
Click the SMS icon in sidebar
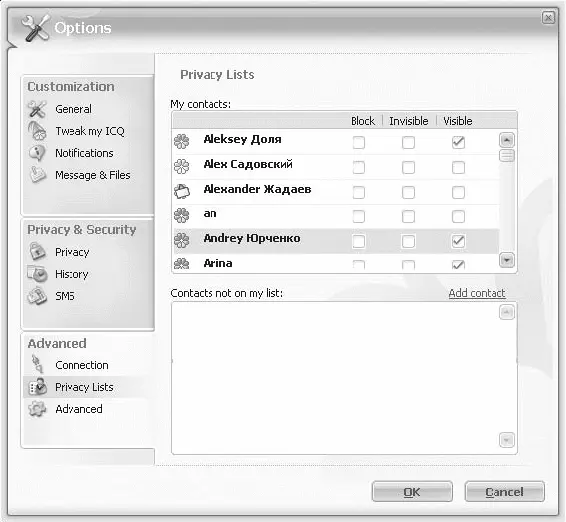pos(38,296)
